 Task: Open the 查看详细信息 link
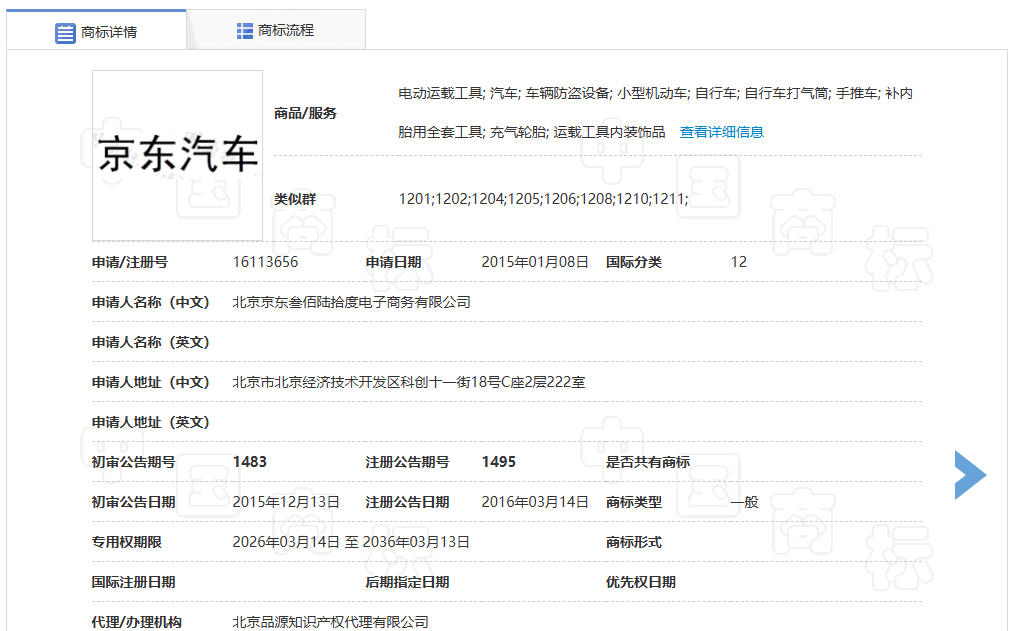[721, 132]
